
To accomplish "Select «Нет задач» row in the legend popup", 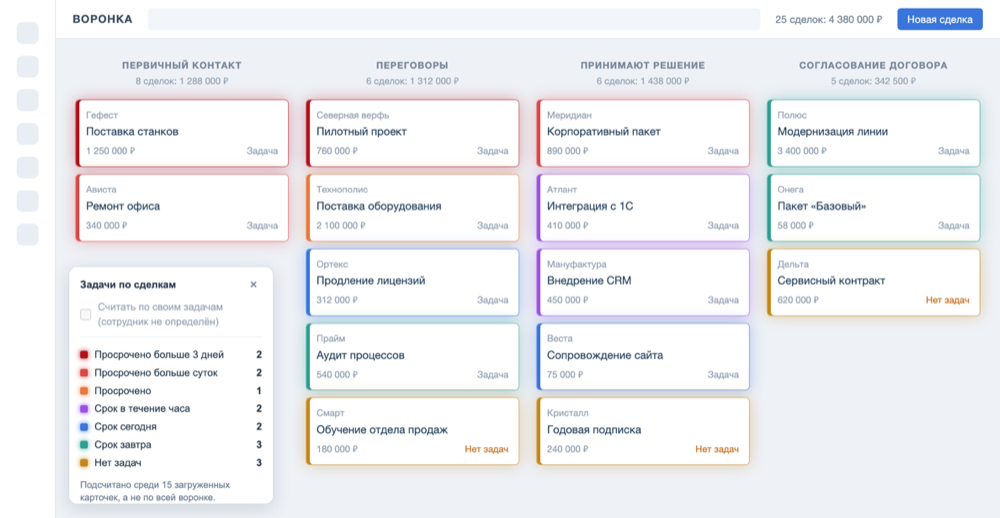I will click(x=171, y=463).
